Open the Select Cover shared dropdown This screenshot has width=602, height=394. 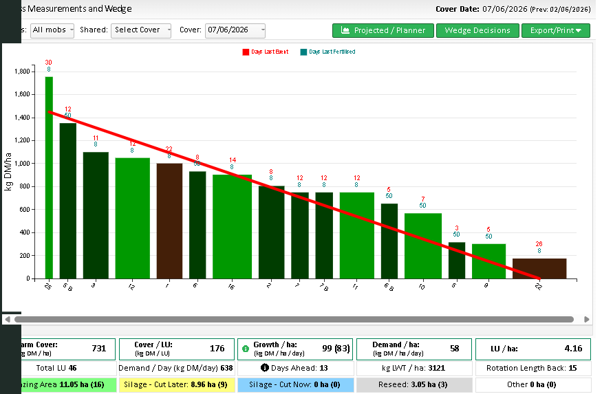point(141,30)
